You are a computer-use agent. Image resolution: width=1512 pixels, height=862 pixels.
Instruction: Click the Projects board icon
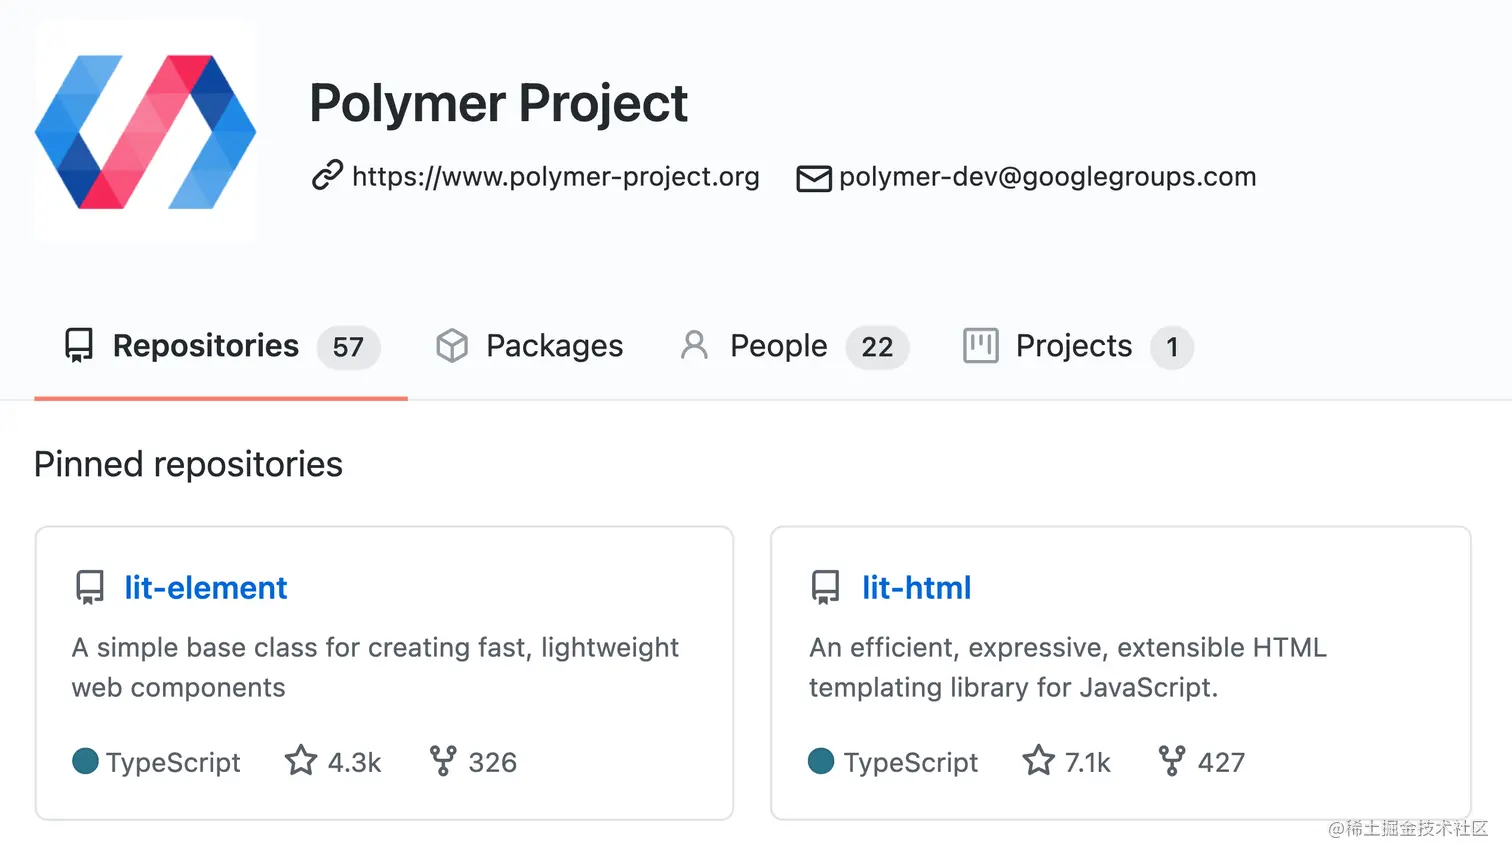click(x=980, y=346)
